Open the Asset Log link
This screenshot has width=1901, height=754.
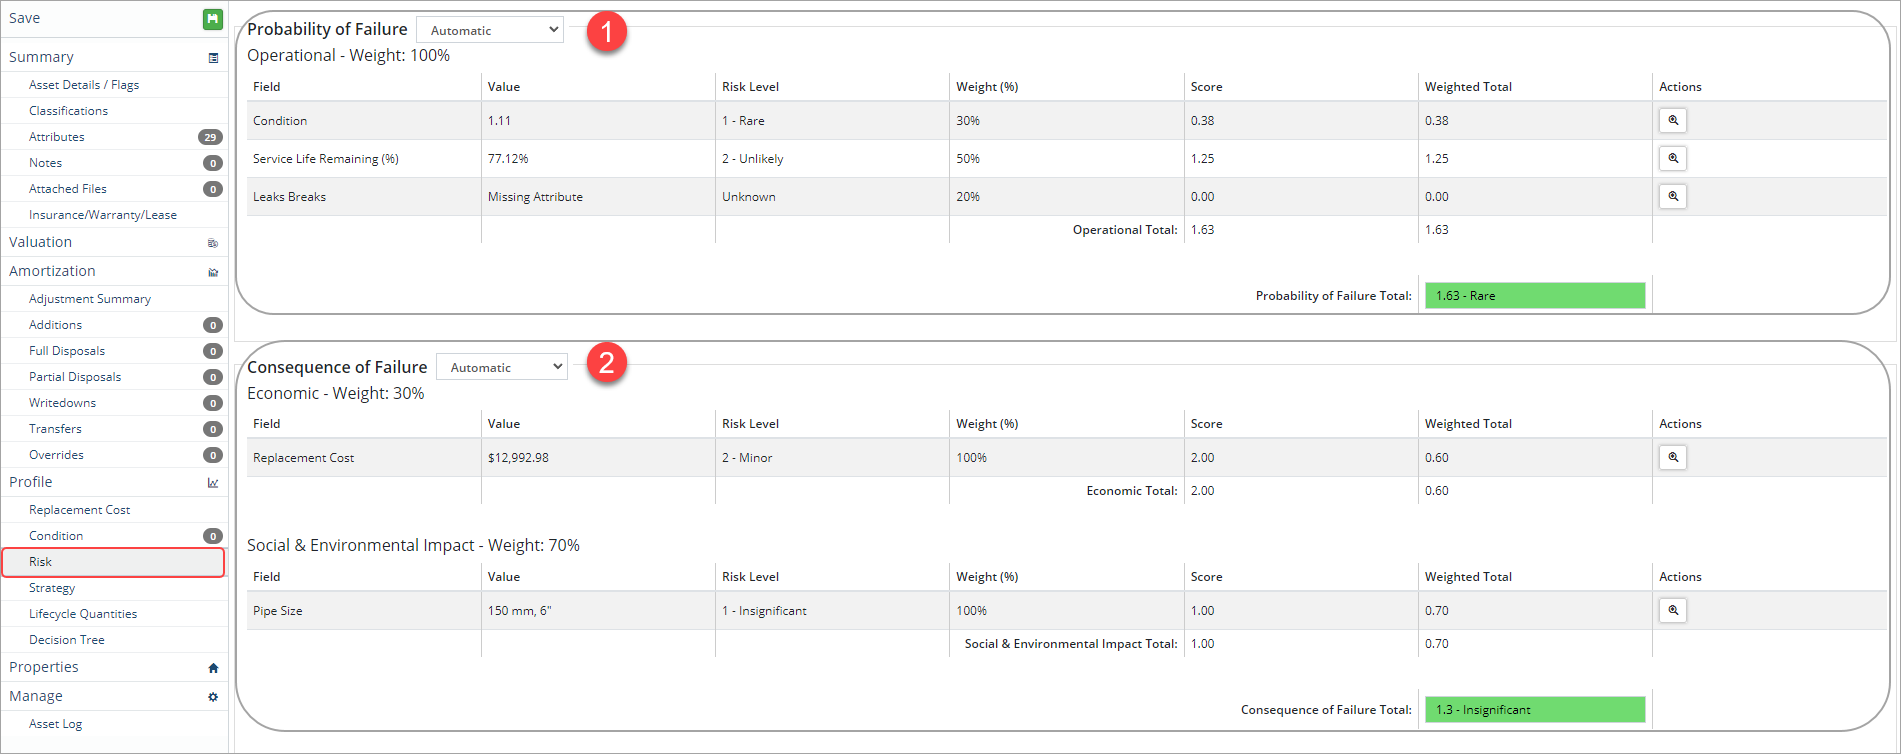(x=56, y=724)
